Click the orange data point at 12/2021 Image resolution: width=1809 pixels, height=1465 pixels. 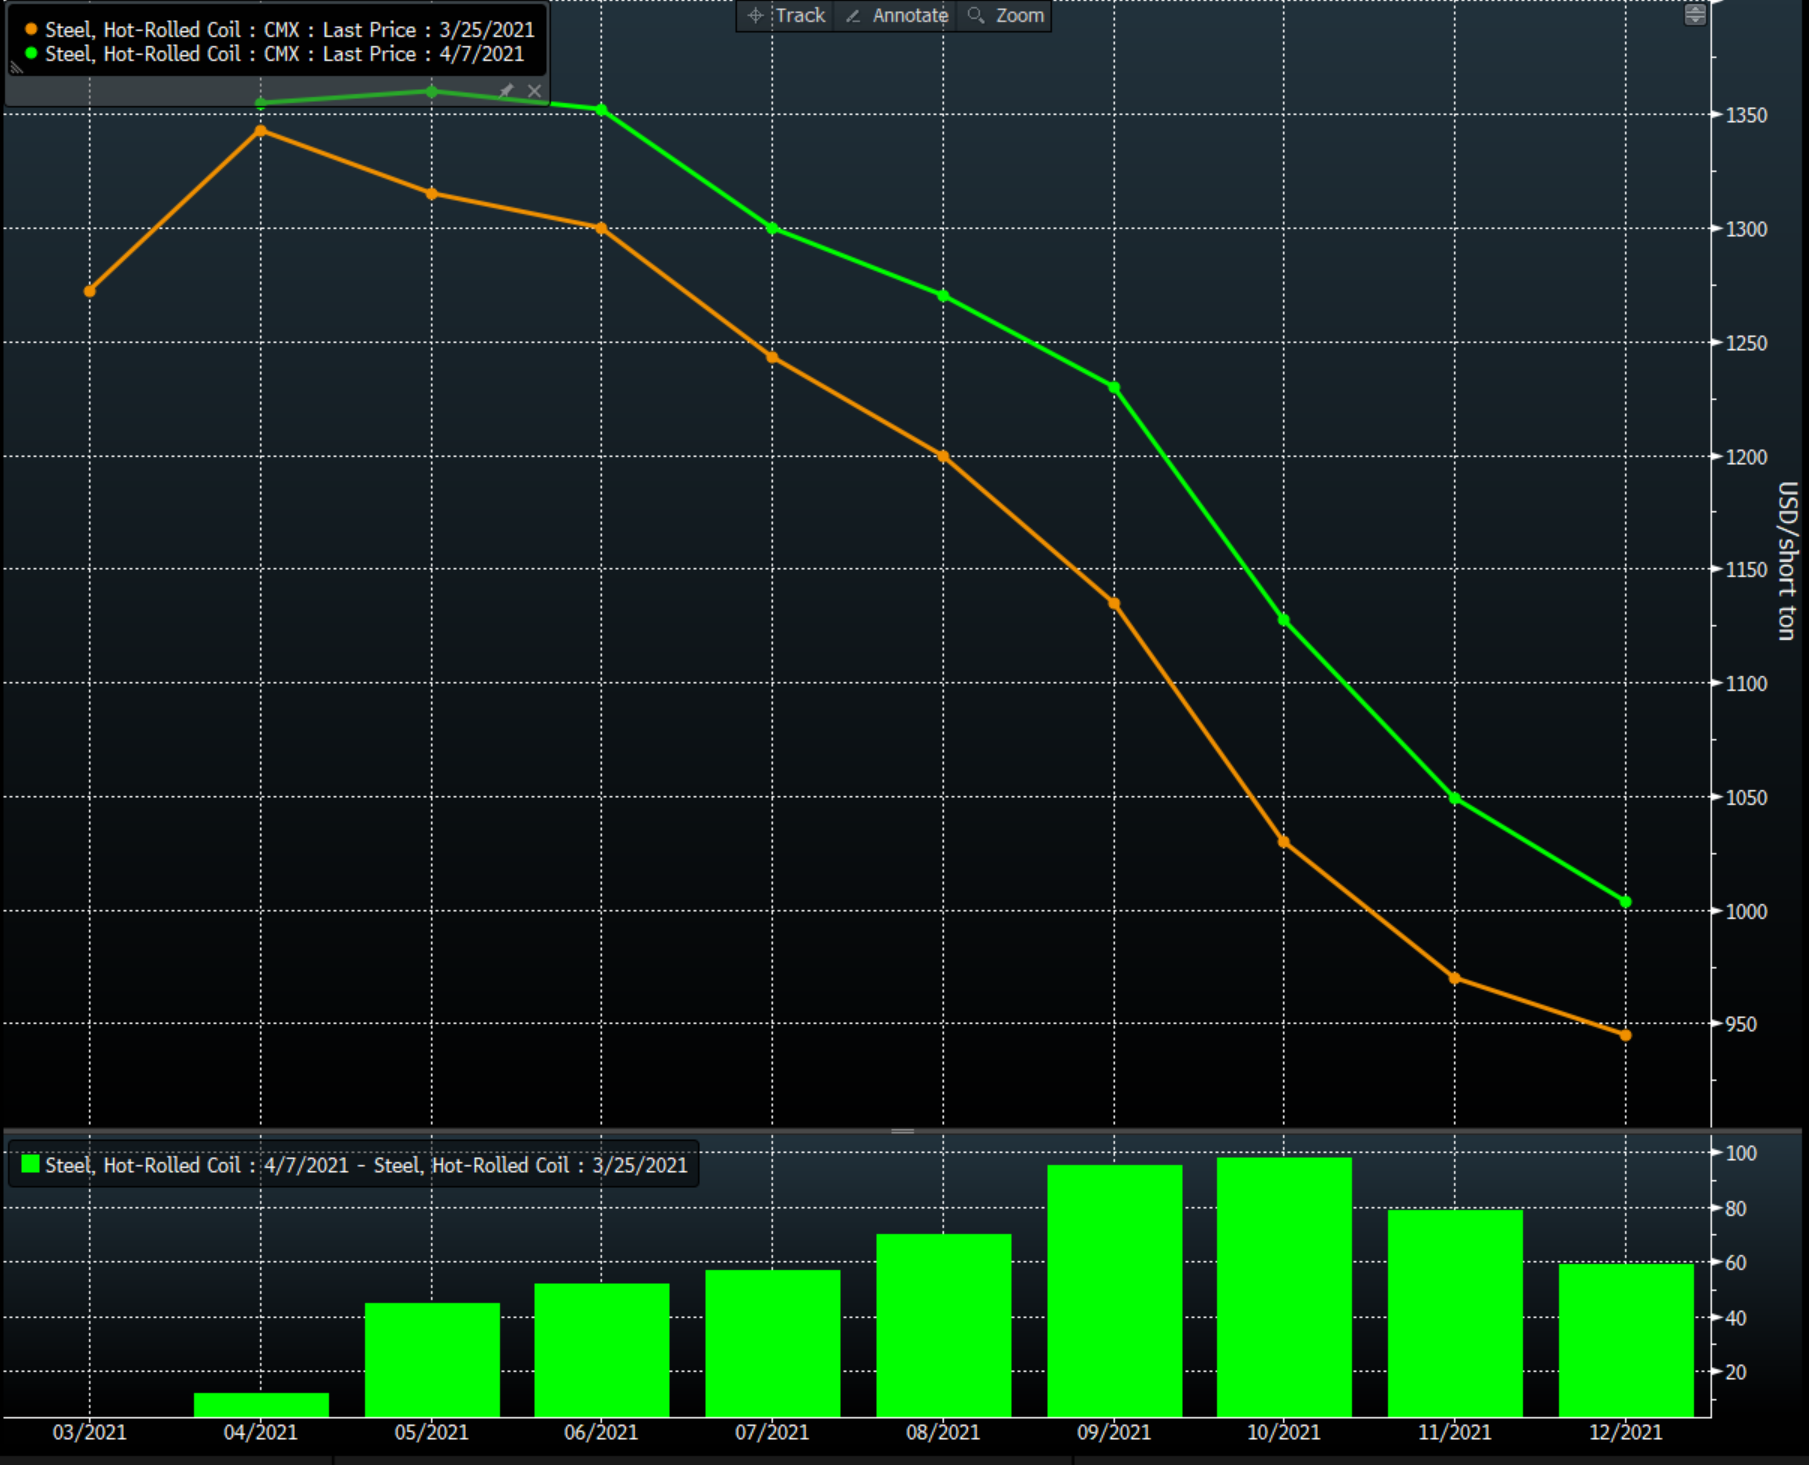(1625, 1035)
